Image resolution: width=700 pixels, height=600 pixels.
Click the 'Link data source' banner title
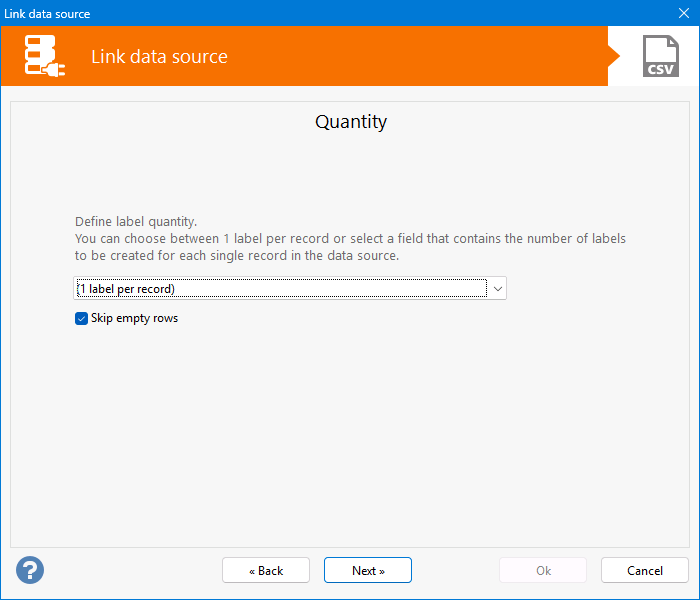[159, 56]
